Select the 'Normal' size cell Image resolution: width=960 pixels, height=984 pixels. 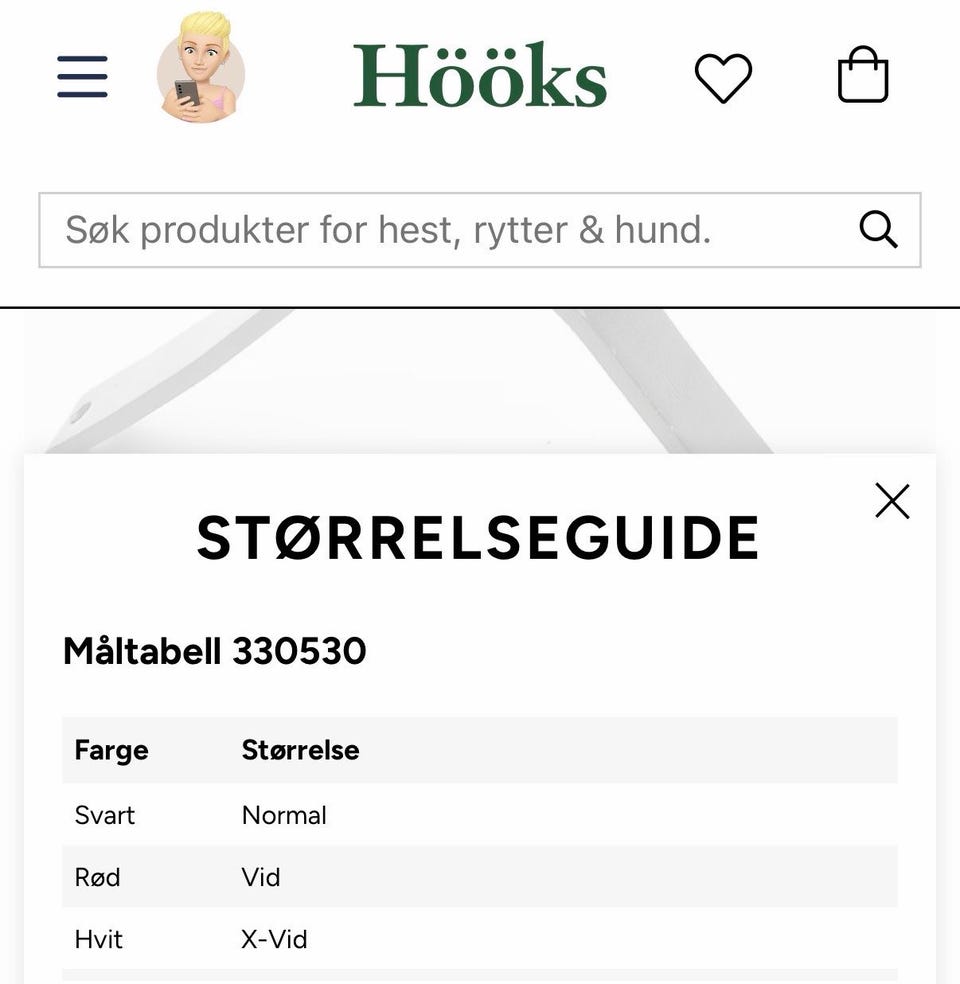point(284,815)
